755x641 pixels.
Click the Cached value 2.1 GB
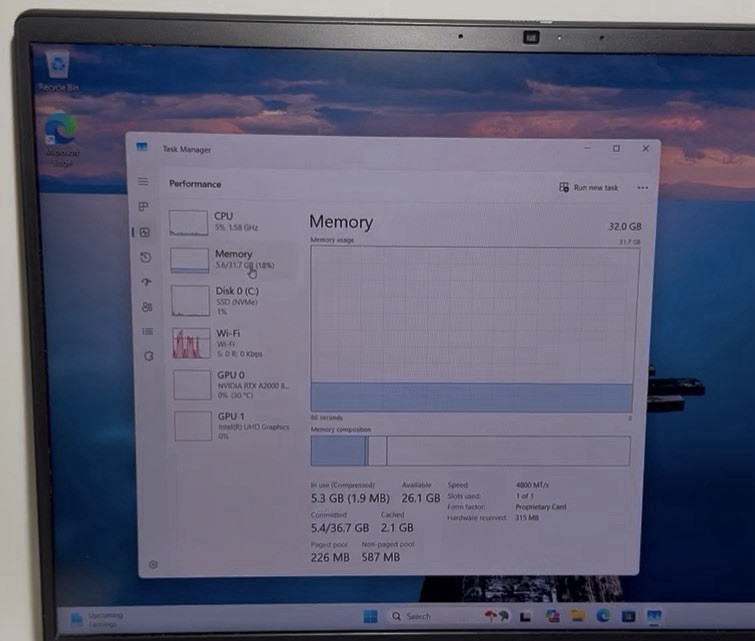[x=397, y=528]
